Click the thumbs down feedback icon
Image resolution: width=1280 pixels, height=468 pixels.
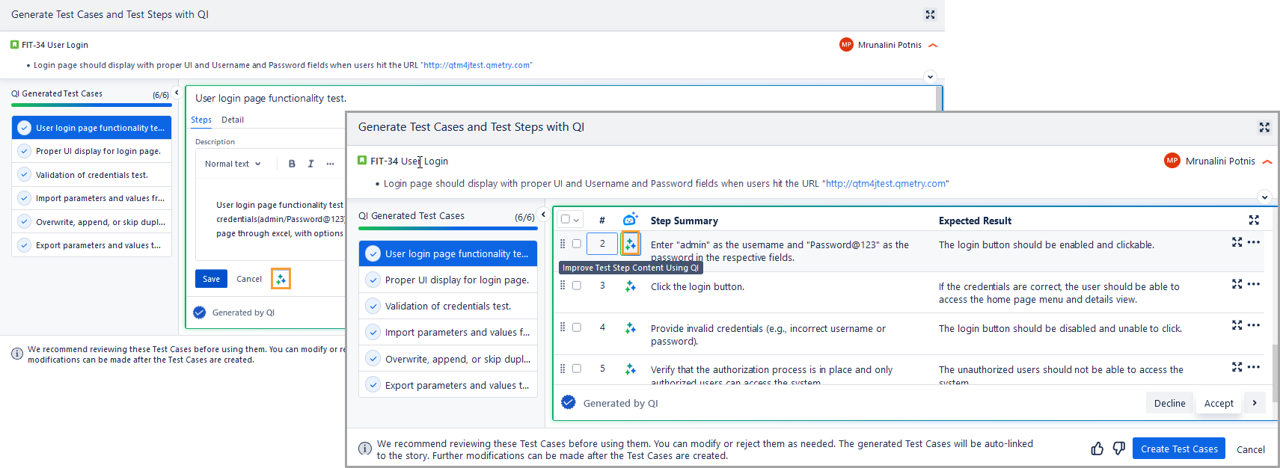point(1118,449)
